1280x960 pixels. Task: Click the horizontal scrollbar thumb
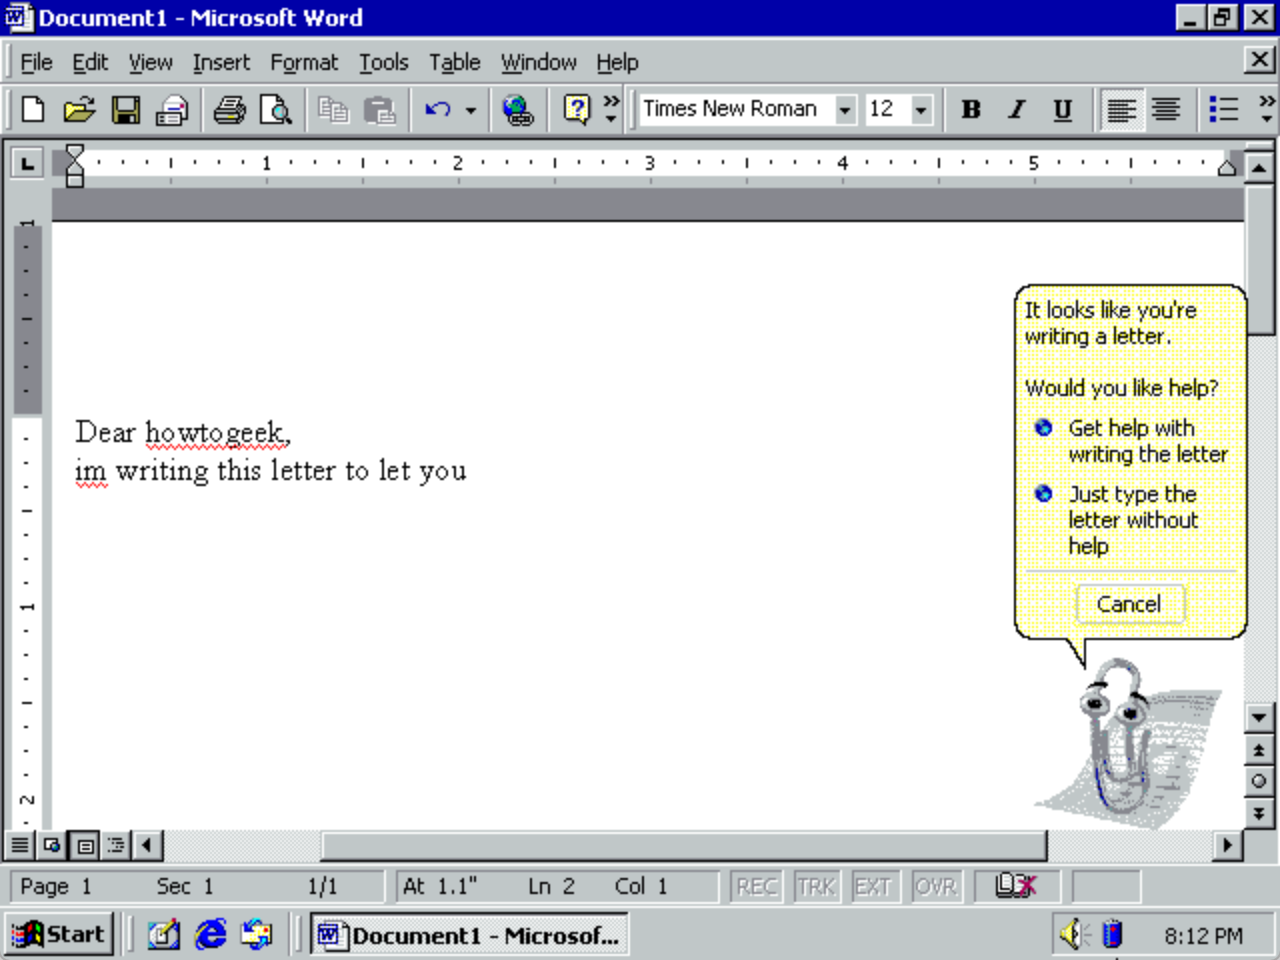(x=683, y=846)
